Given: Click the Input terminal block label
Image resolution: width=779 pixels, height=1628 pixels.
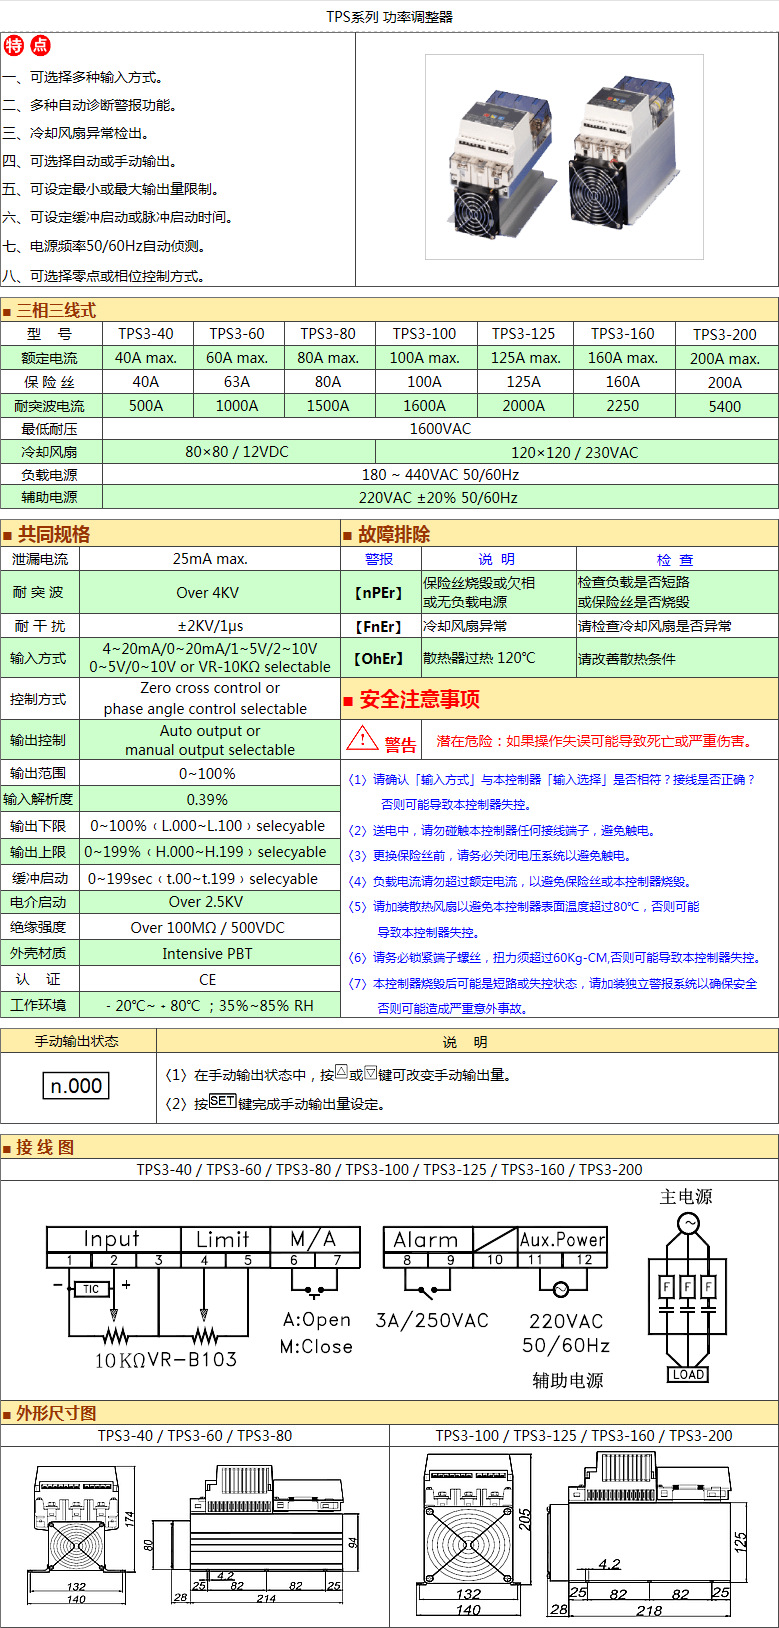Looking at the screenshot, I should tap(112, 1239).
